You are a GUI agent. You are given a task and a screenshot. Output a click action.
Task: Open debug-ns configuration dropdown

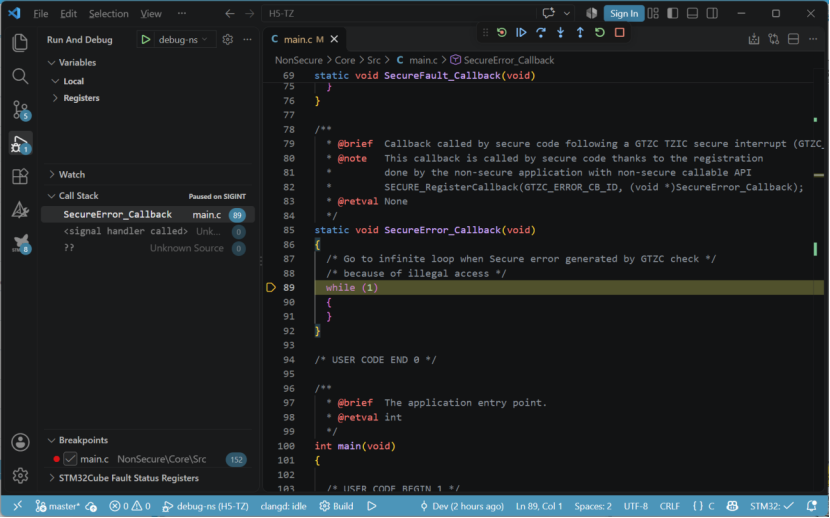coord(184,40)
